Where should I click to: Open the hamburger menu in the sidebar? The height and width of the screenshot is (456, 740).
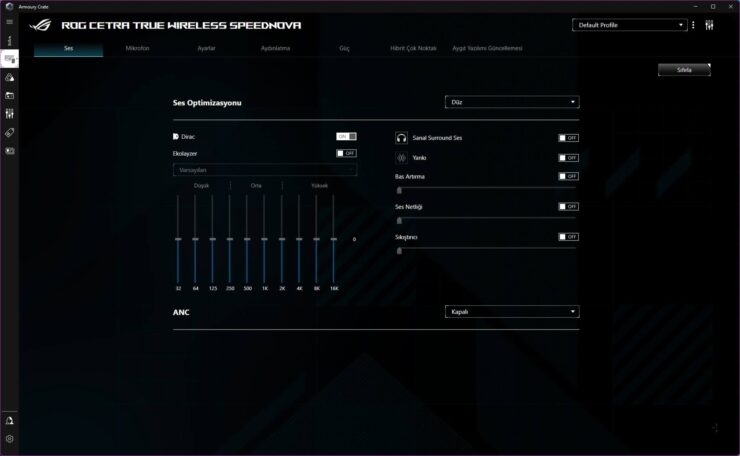point(9,22)
